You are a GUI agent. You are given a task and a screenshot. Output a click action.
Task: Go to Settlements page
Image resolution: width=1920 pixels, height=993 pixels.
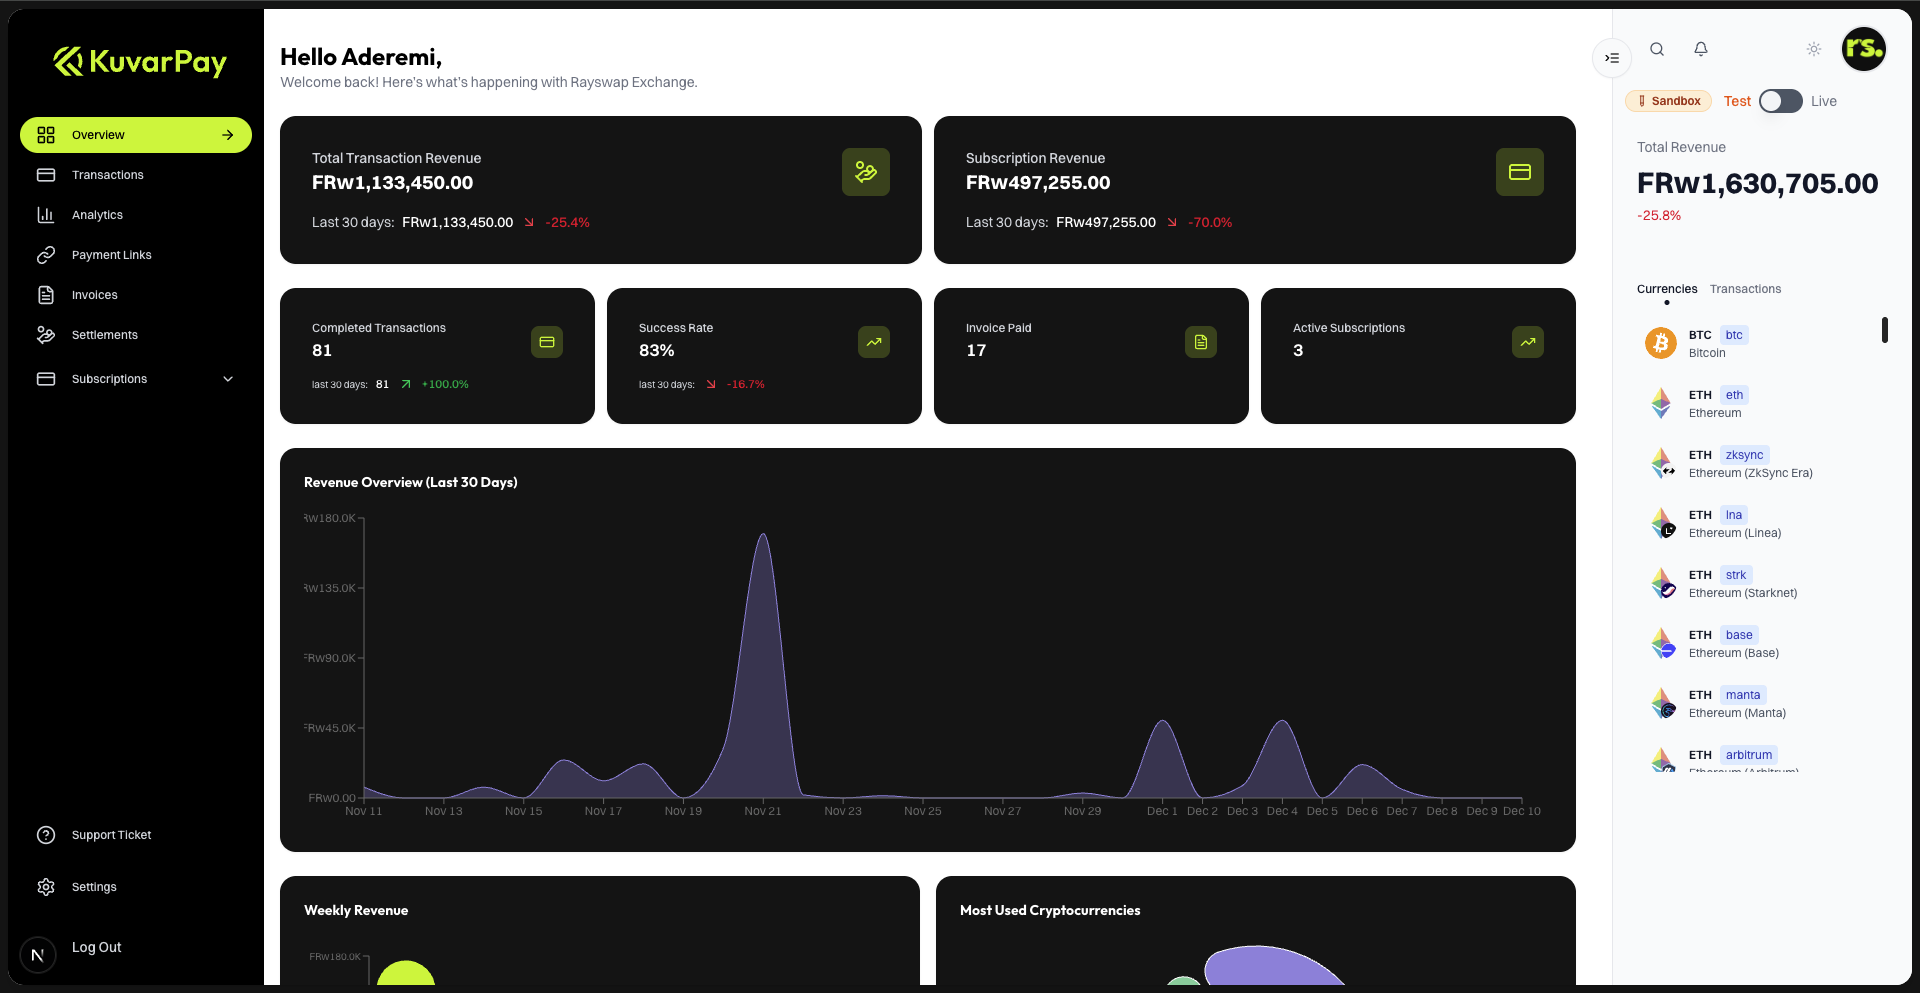(104, 335)
